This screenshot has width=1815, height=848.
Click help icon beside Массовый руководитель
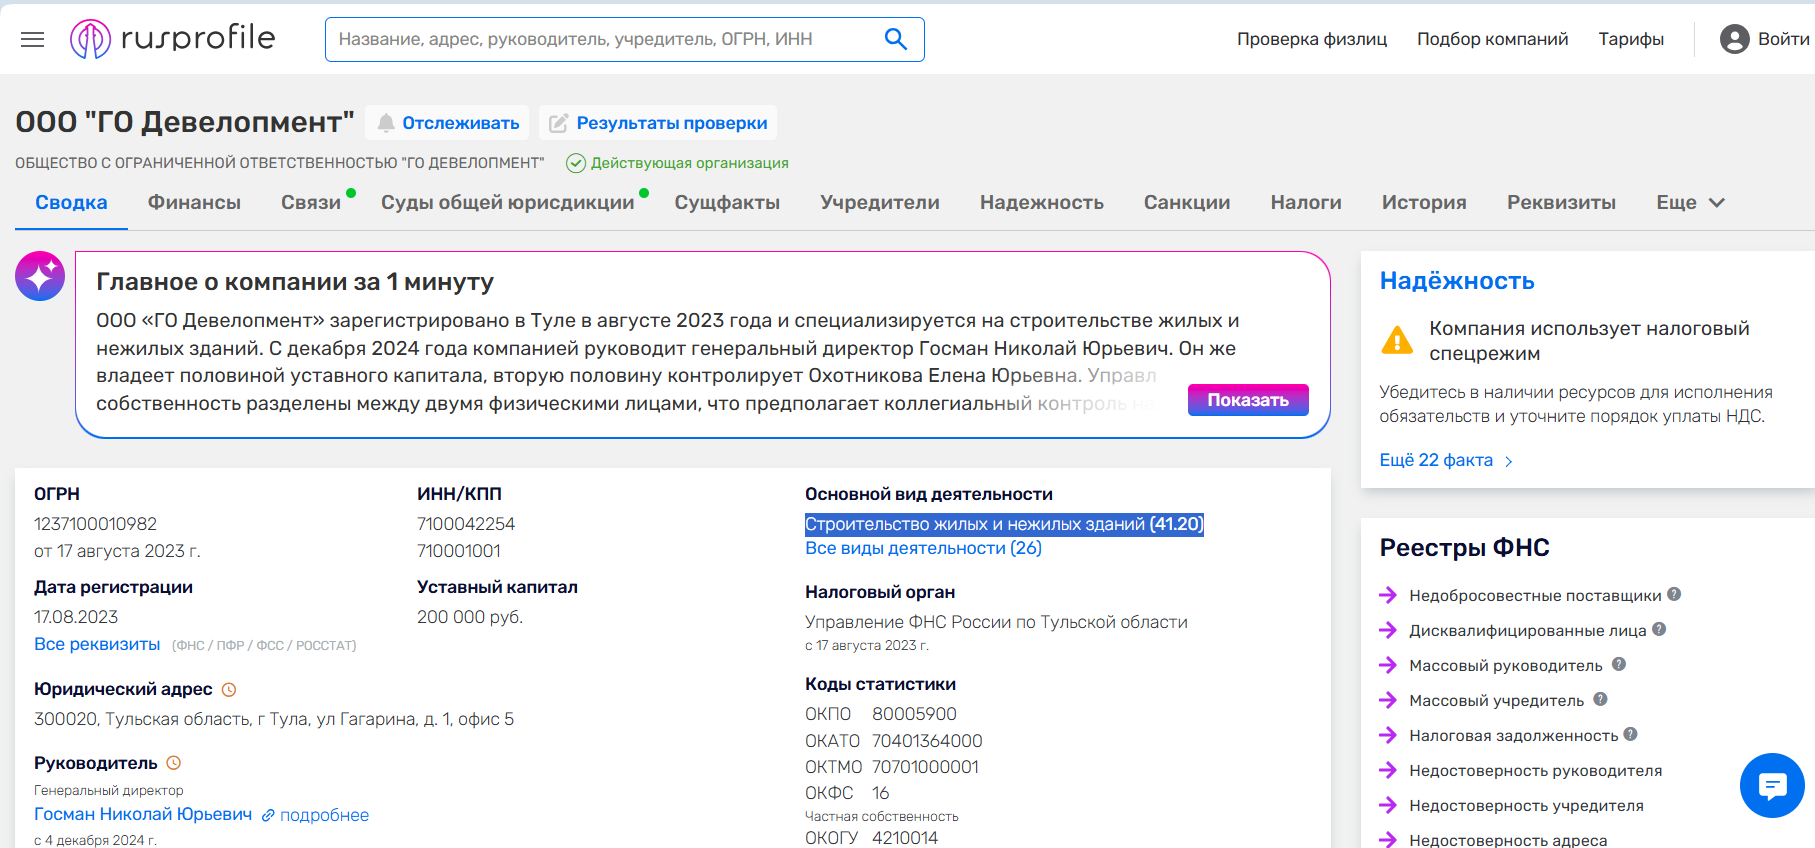click(x=1619, y=664)
